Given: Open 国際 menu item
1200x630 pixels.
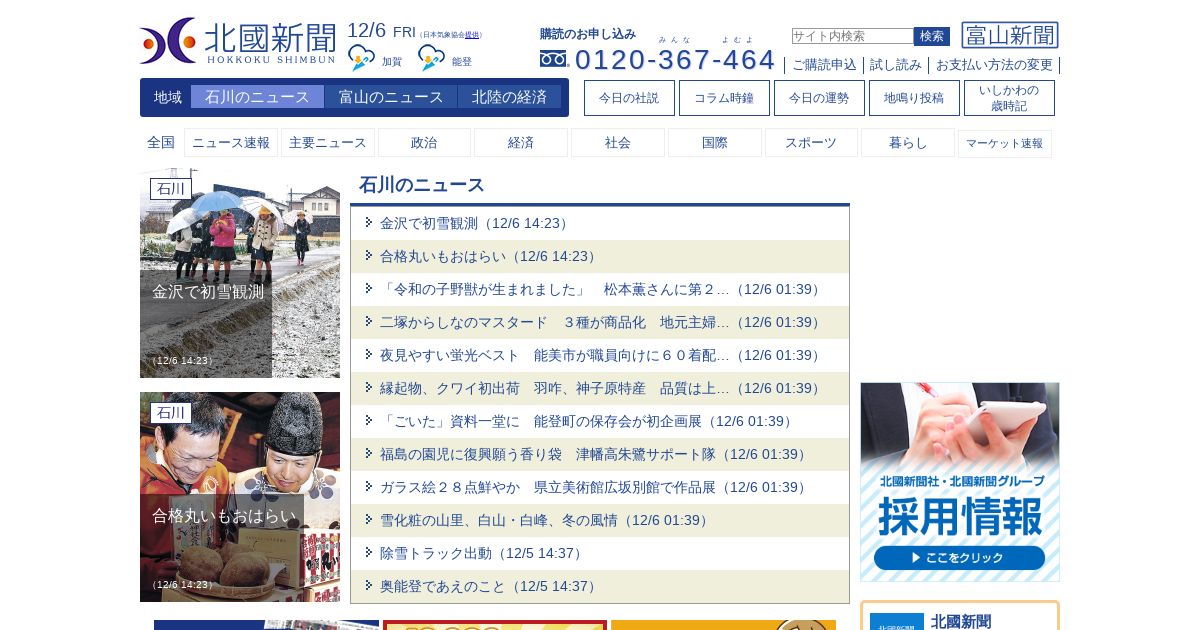Looking at the screenshot, I should [x=715, y=143].
